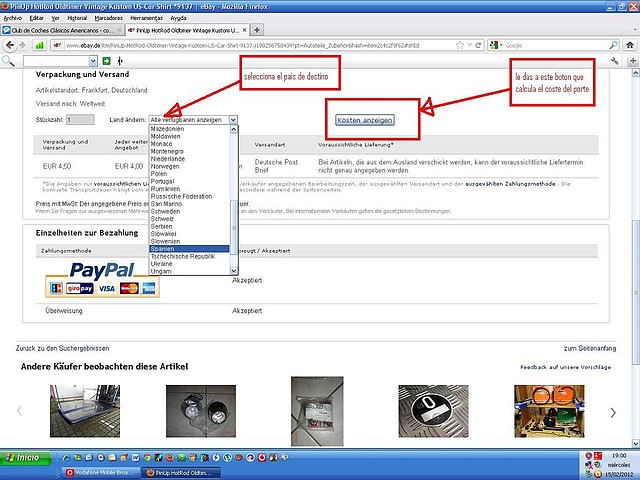Click the giropay payment icon
640x480 pixels.
[80, 289]
